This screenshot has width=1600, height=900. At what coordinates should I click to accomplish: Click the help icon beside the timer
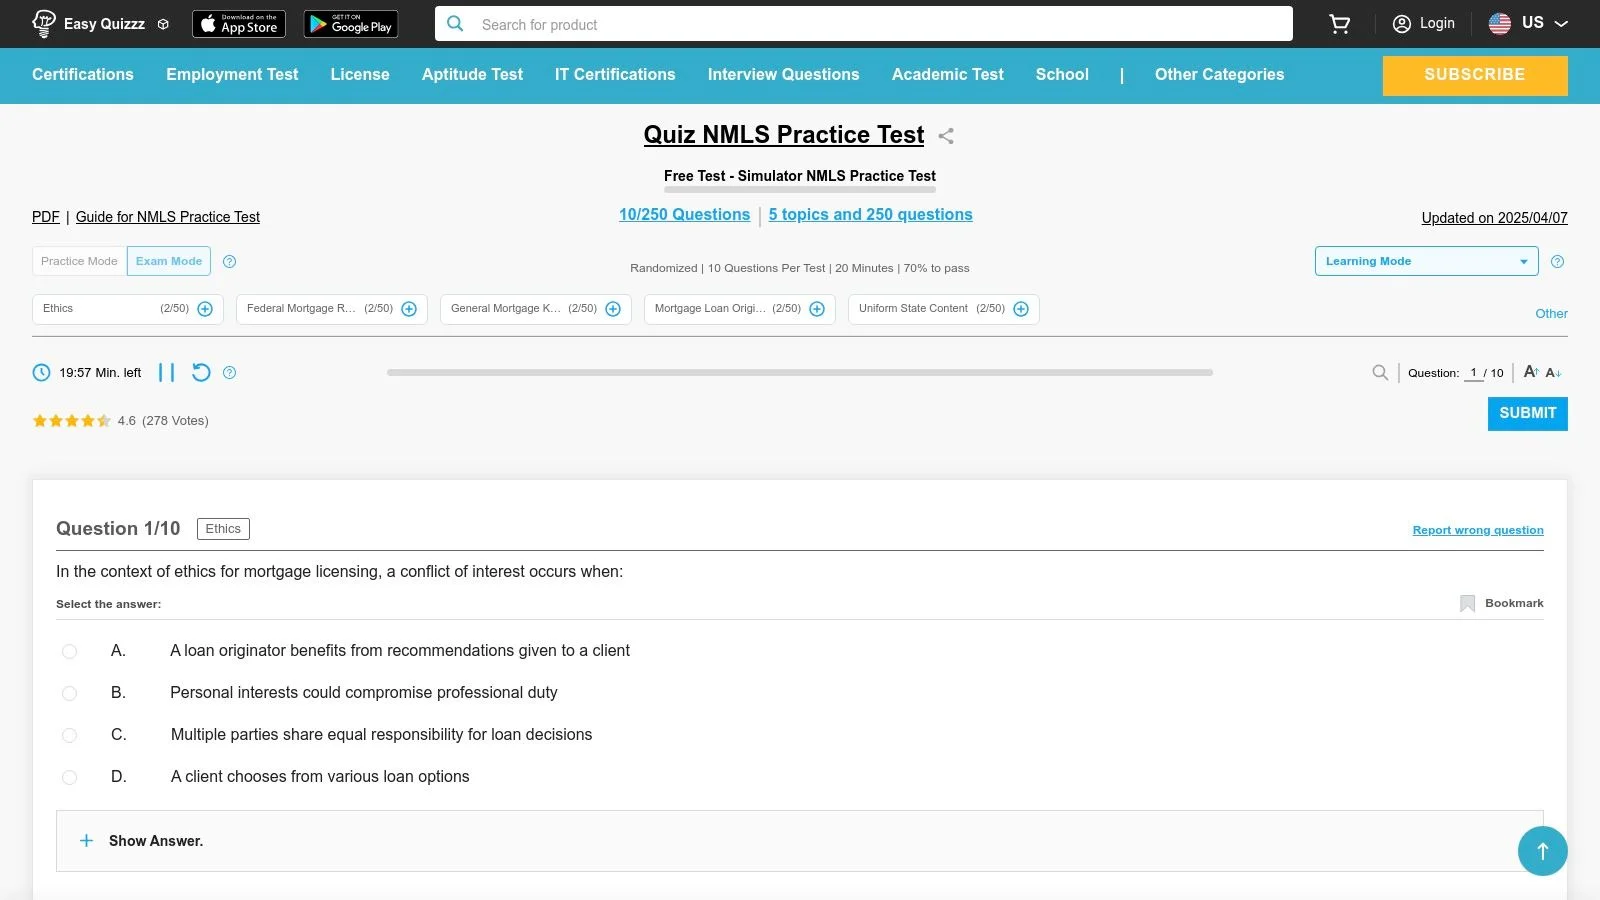click(229, 372)
